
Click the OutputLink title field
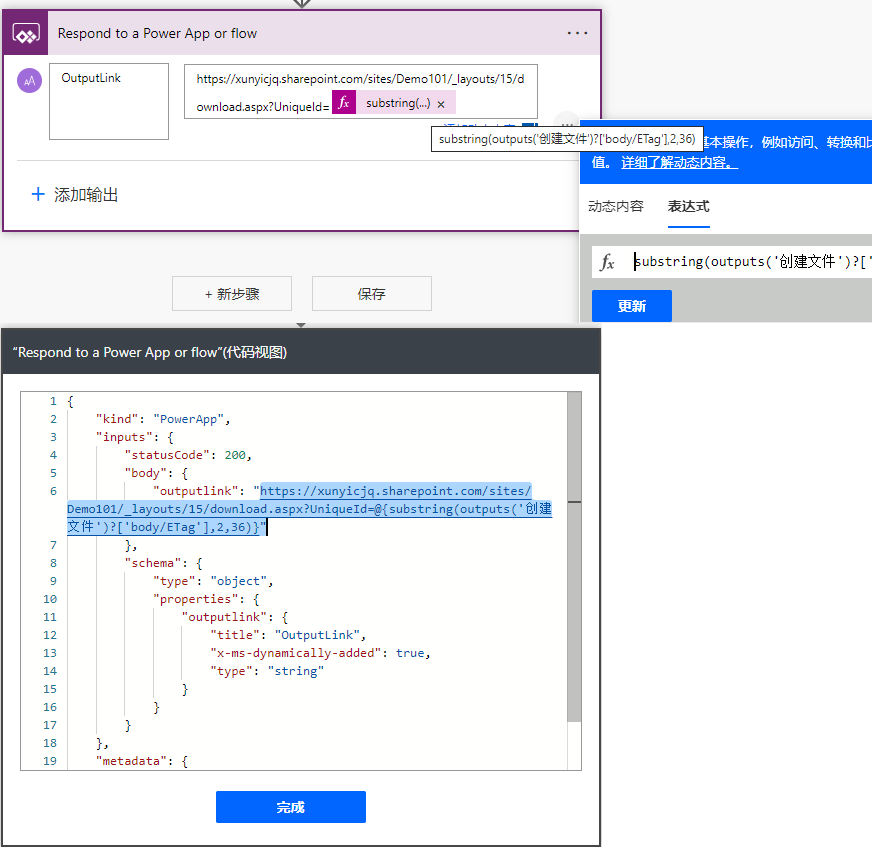[108, 101]
